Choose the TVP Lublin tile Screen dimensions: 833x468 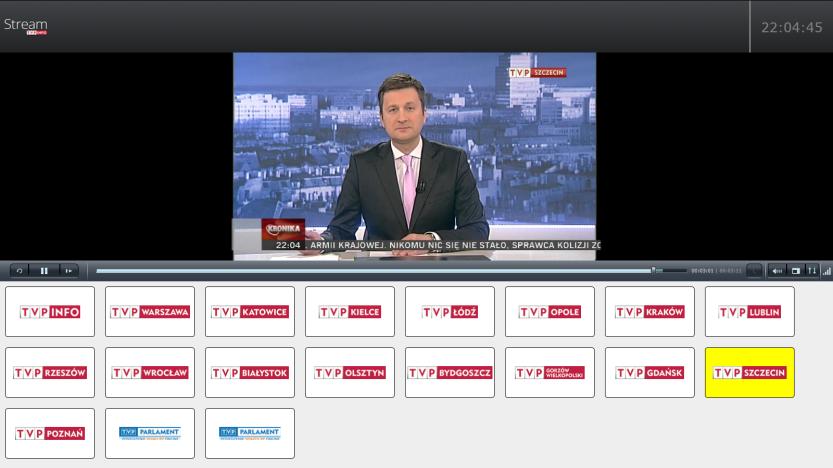tap(750, 312)
